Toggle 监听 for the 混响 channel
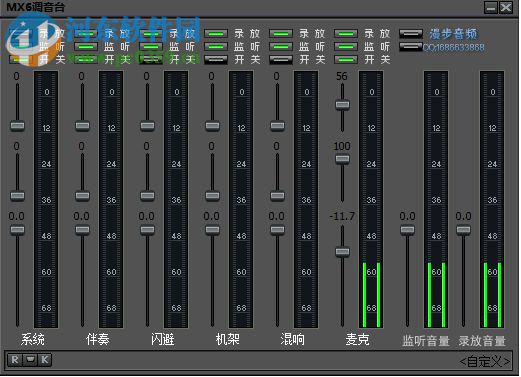The height and width of the screenshot is (377, 521). point(281,47)
